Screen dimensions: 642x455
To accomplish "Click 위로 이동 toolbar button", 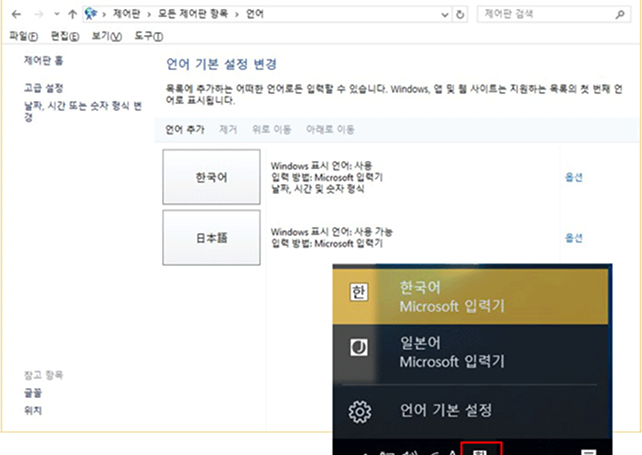I will click(x=271, y=130).
